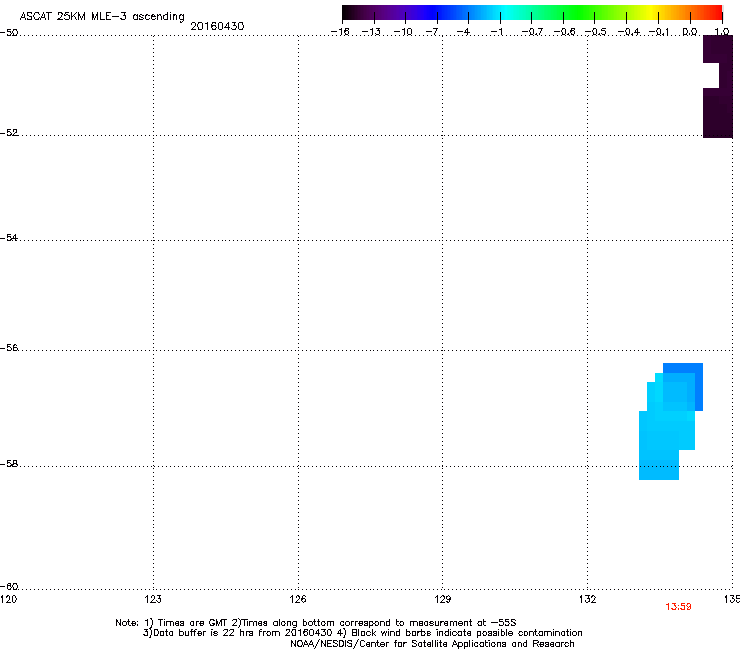
Task: Click the 132 longitude axis label
Action: pos(588,599)
